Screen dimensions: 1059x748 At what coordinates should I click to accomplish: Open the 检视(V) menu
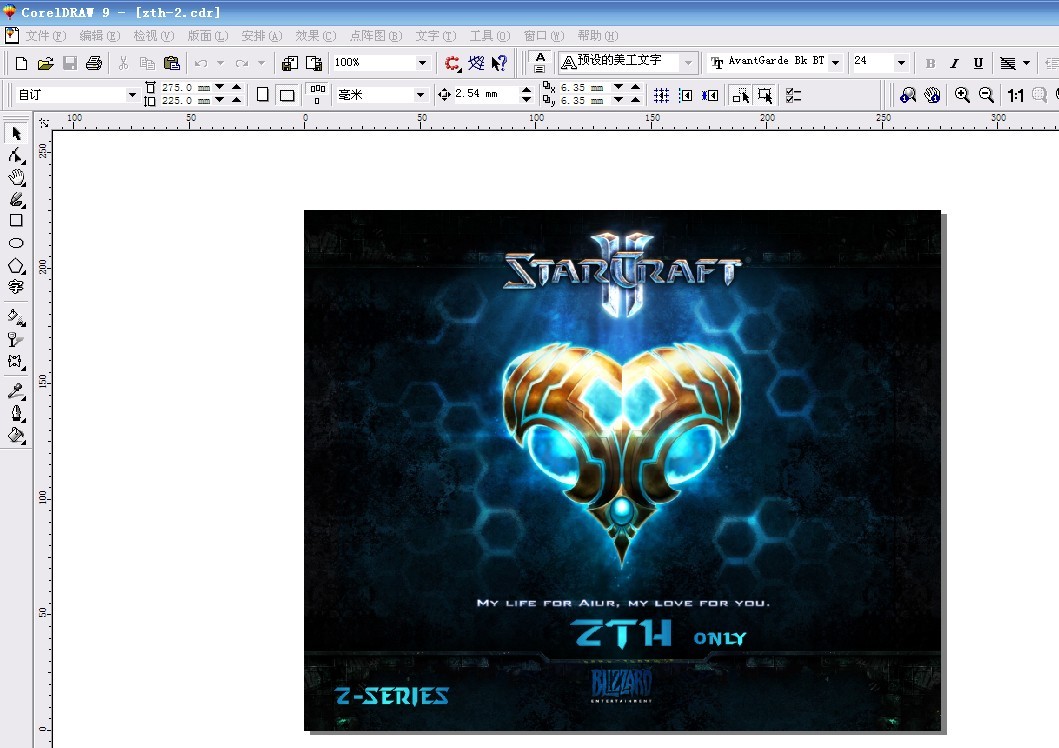[x=153, y=36]
